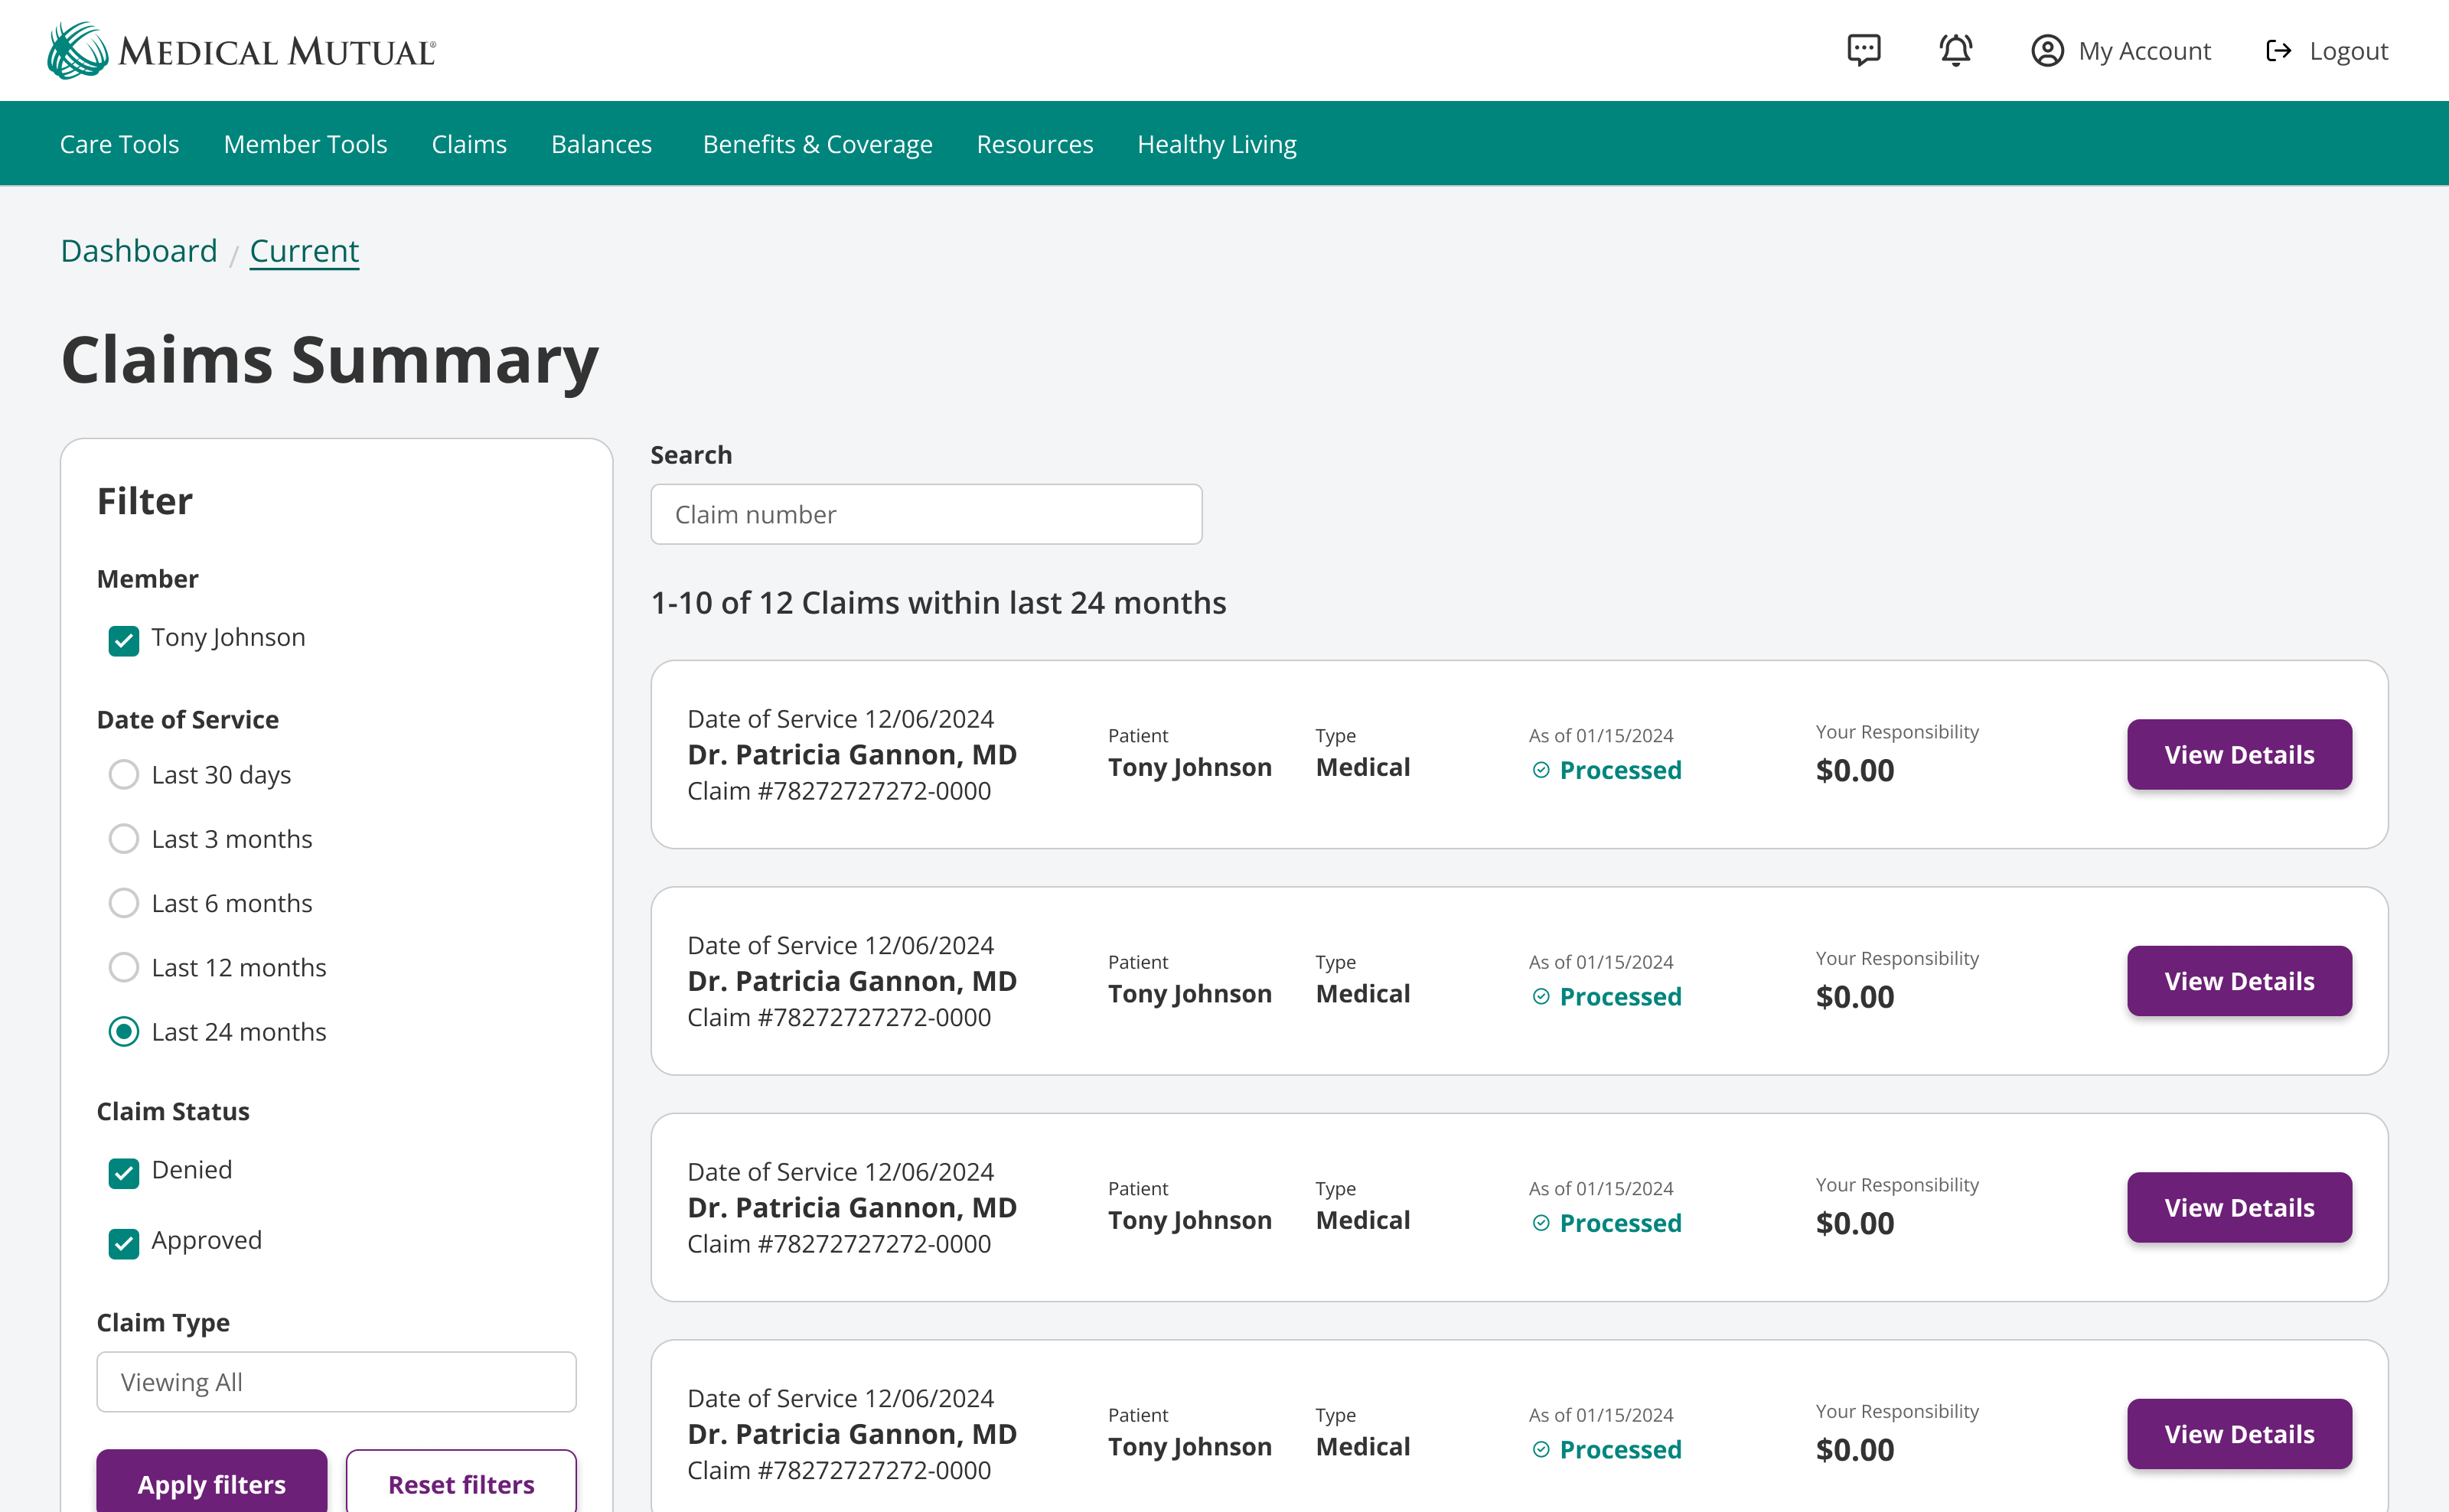Go to Dashboard breadcrumb link
This screenshot has width=2449, height=1512.
tap(139, 251)
